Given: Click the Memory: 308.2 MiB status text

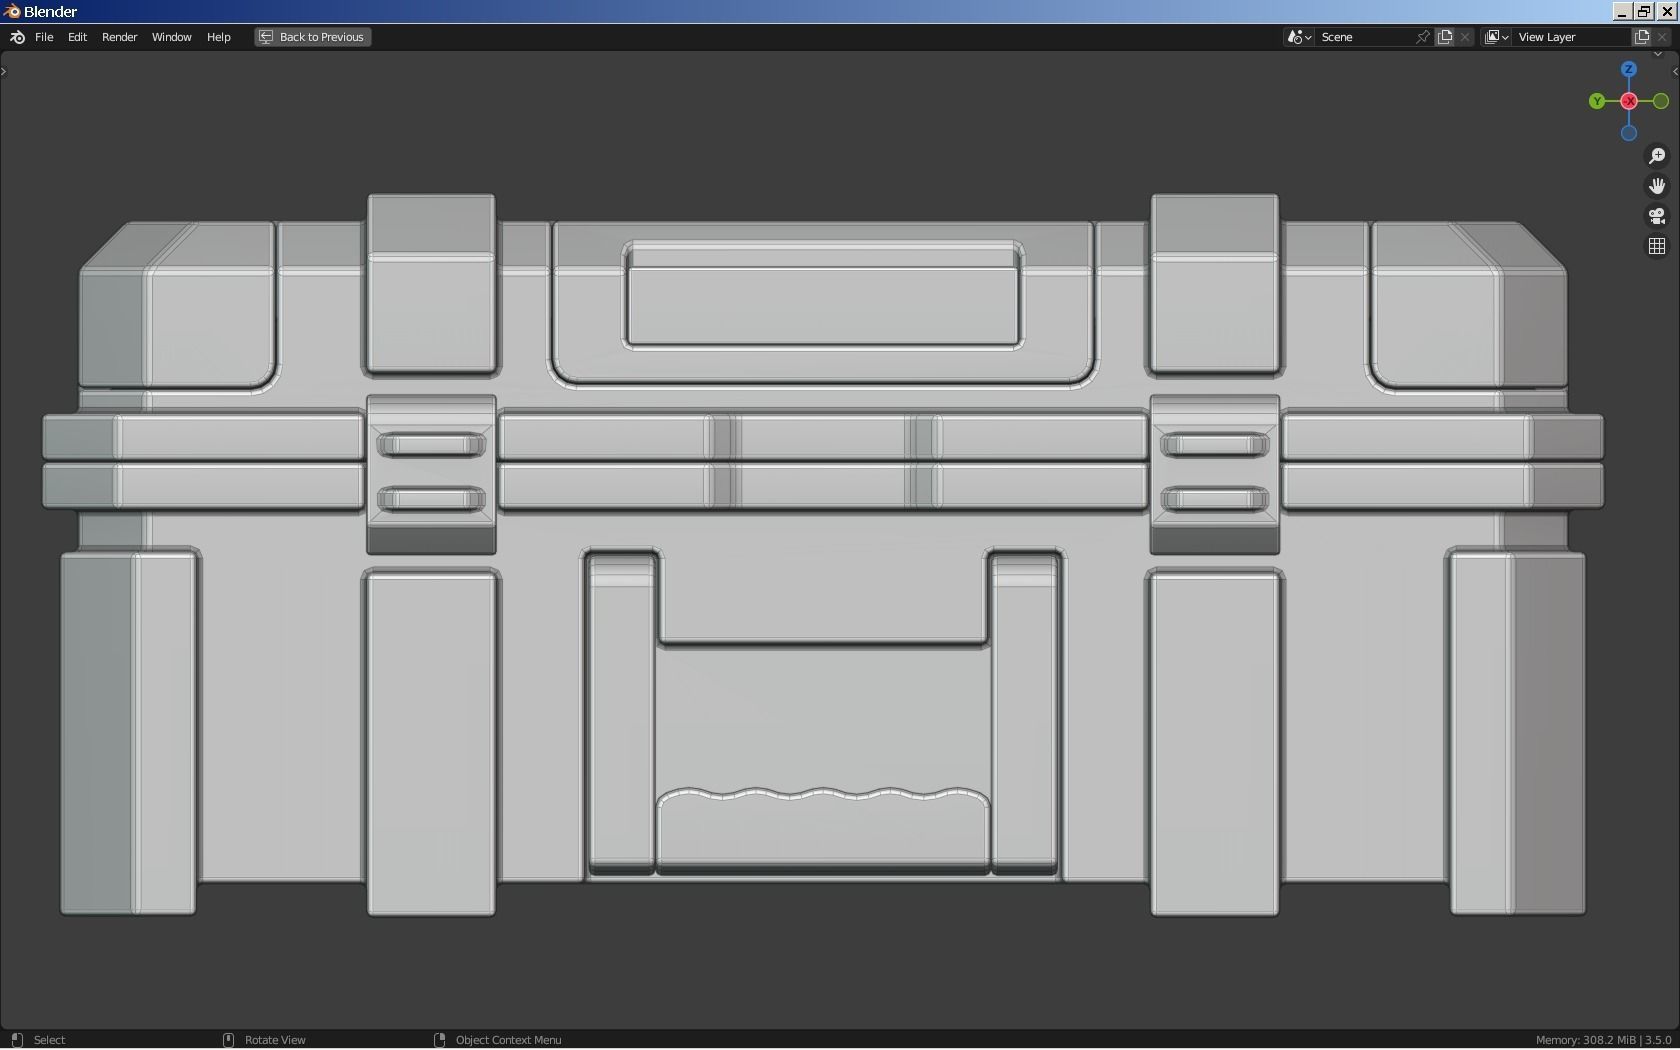Looking at the screenshot, I should [1585, 1040].
